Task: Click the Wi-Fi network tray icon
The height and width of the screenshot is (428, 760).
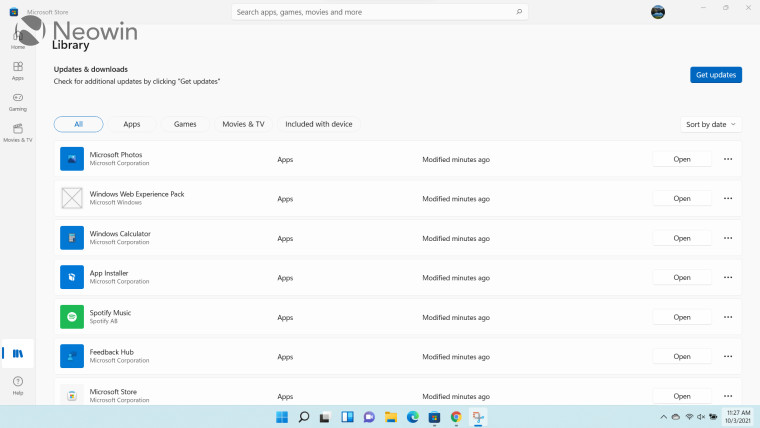Action: (689, 417)
